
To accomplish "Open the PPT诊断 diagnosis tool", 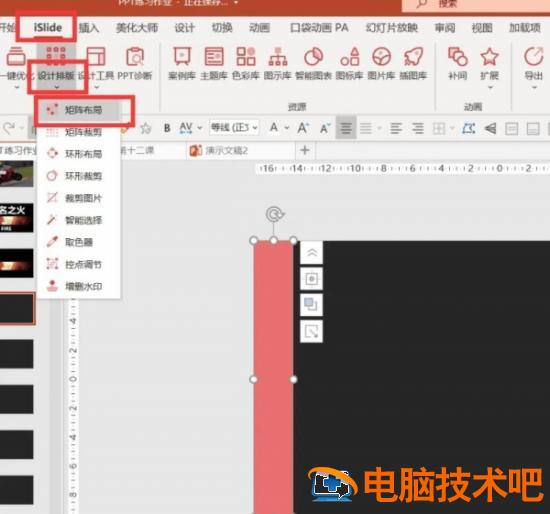I will 135,64.
